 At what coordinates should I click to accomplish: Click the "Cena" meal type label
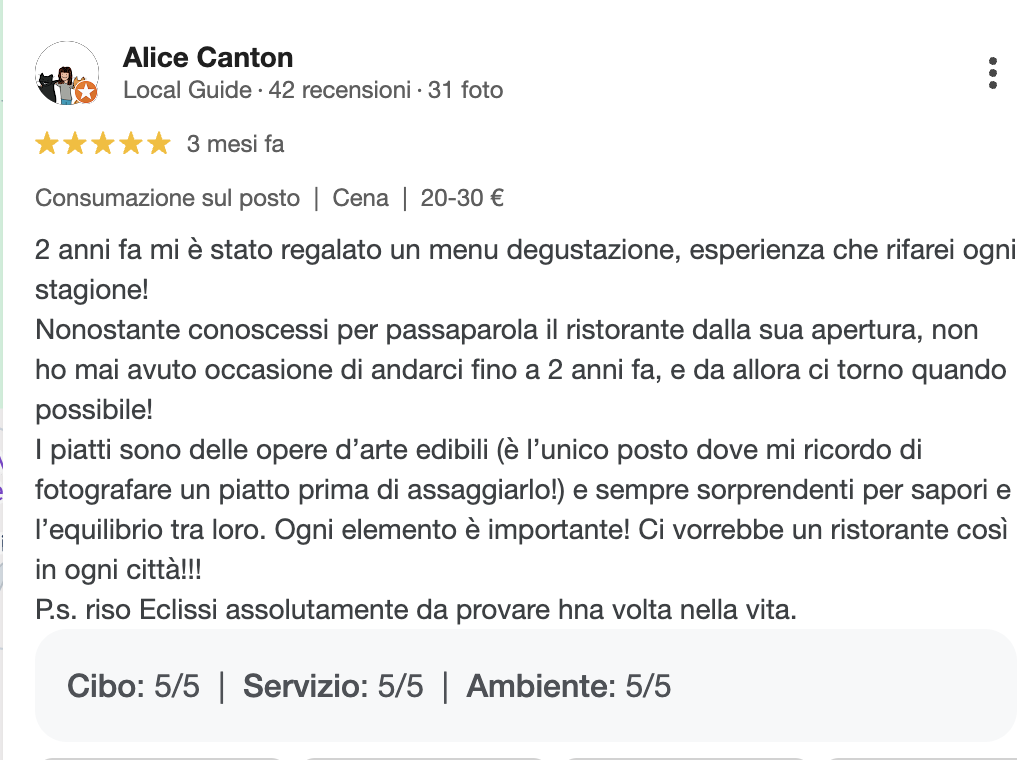tap(360, 198)
